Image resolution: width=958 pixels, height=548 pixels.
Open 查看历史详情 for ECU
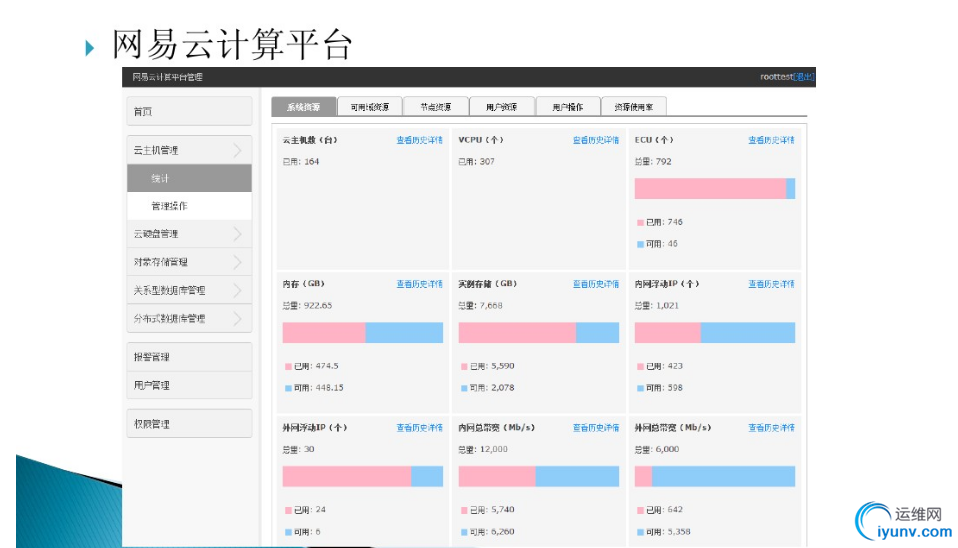coord(772,140)
